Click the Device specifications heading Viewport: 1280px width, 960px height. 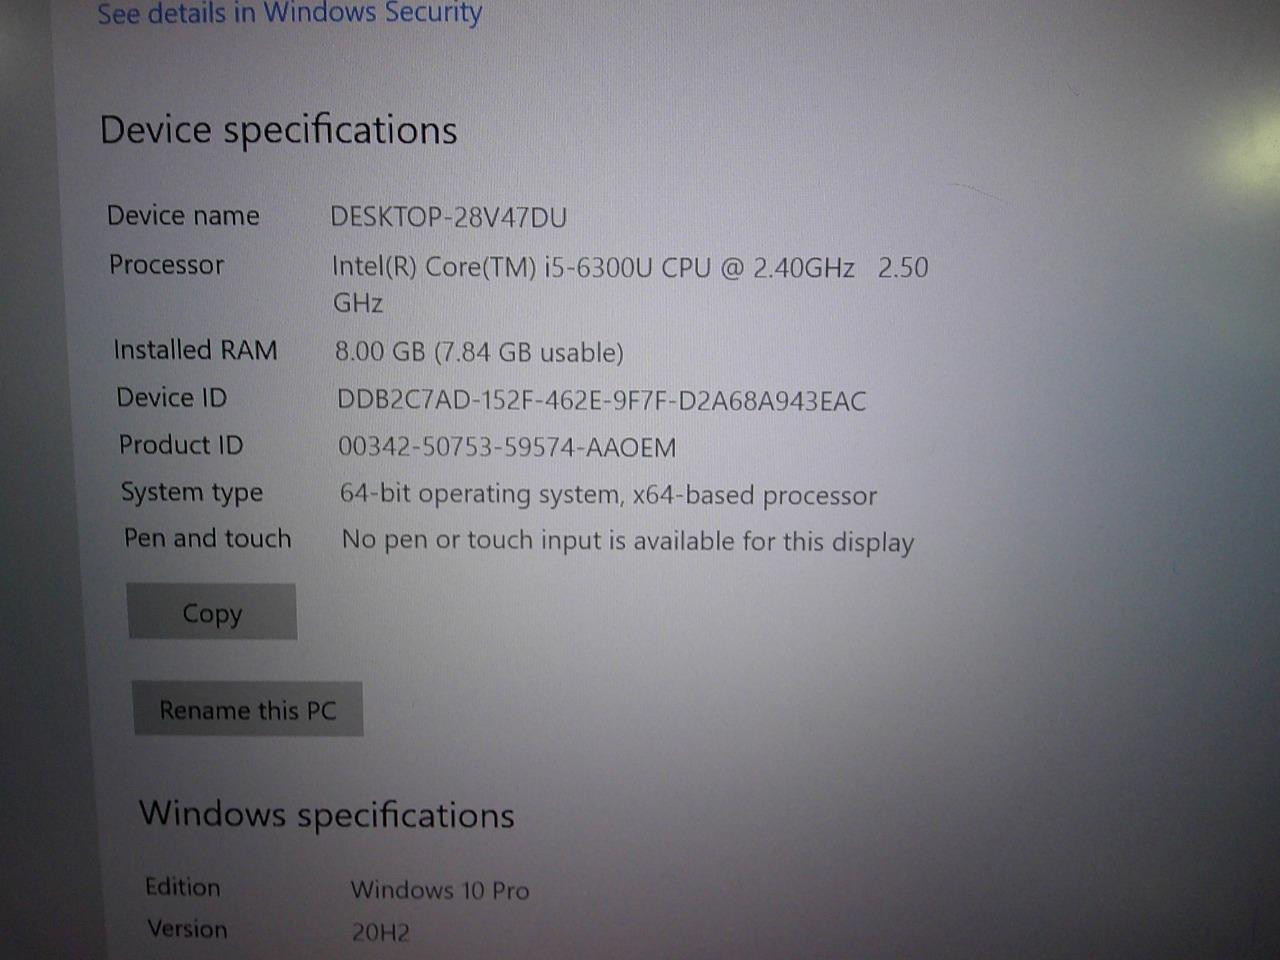(279, 130)
